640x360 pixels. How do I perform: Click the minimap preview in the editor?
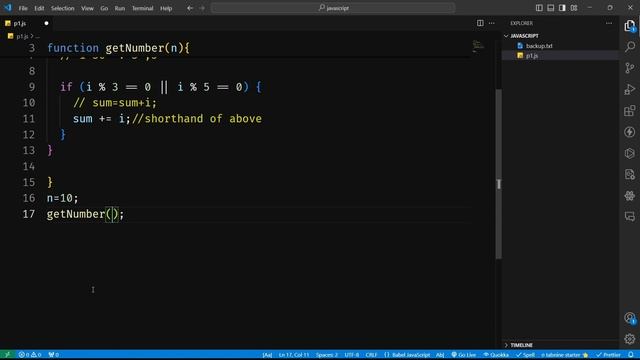click(x=478, y=46)
